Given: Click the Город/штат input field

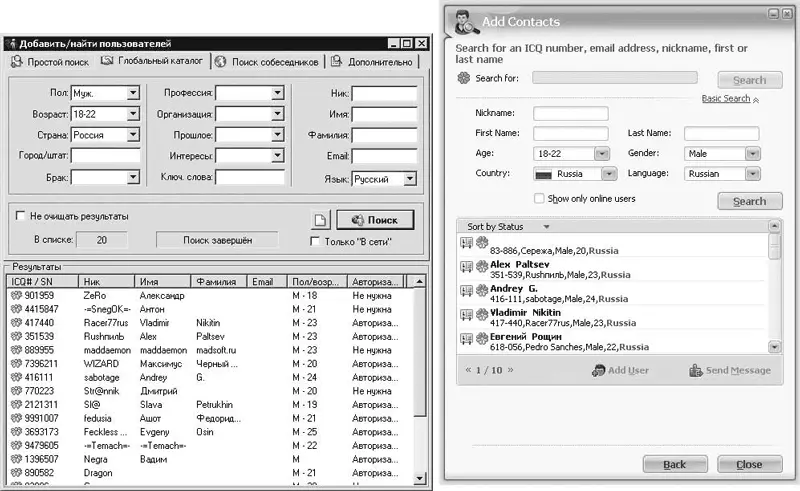Looking at the screenshot, I should pos(105,156).
